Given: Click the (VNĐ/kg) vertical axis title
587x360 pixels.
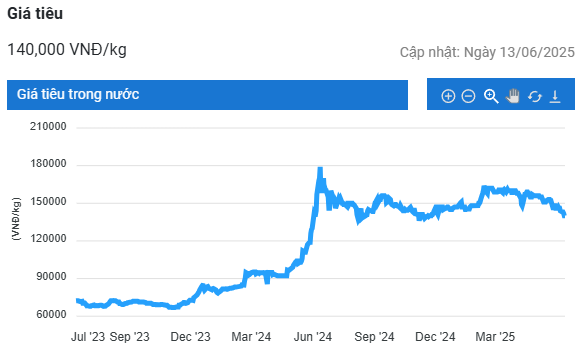Looking at the screenshot, I should coord(16,219).
